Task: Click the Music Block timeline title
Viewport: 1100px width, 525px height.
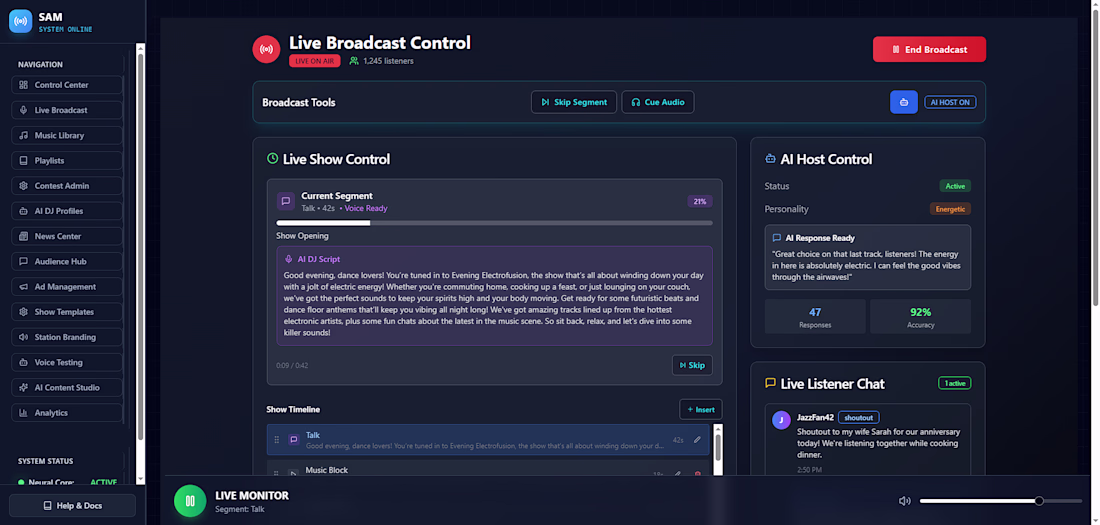Action: pos(326,470)
